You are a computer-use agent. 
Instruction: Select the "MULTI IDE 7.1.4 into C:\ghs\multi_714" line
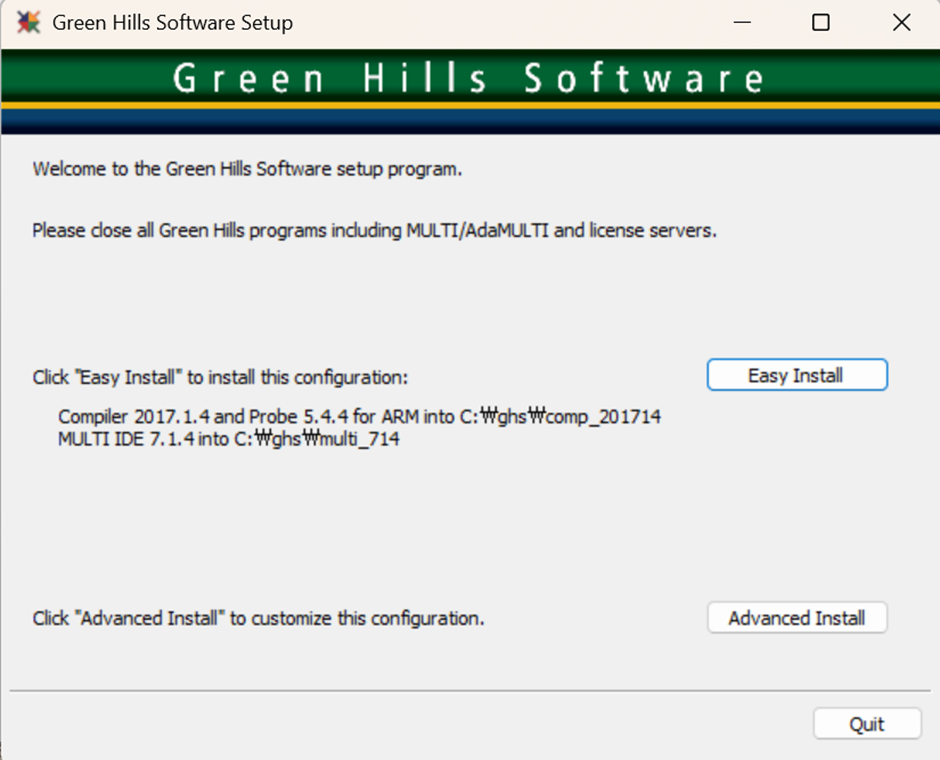click(228, 439)
